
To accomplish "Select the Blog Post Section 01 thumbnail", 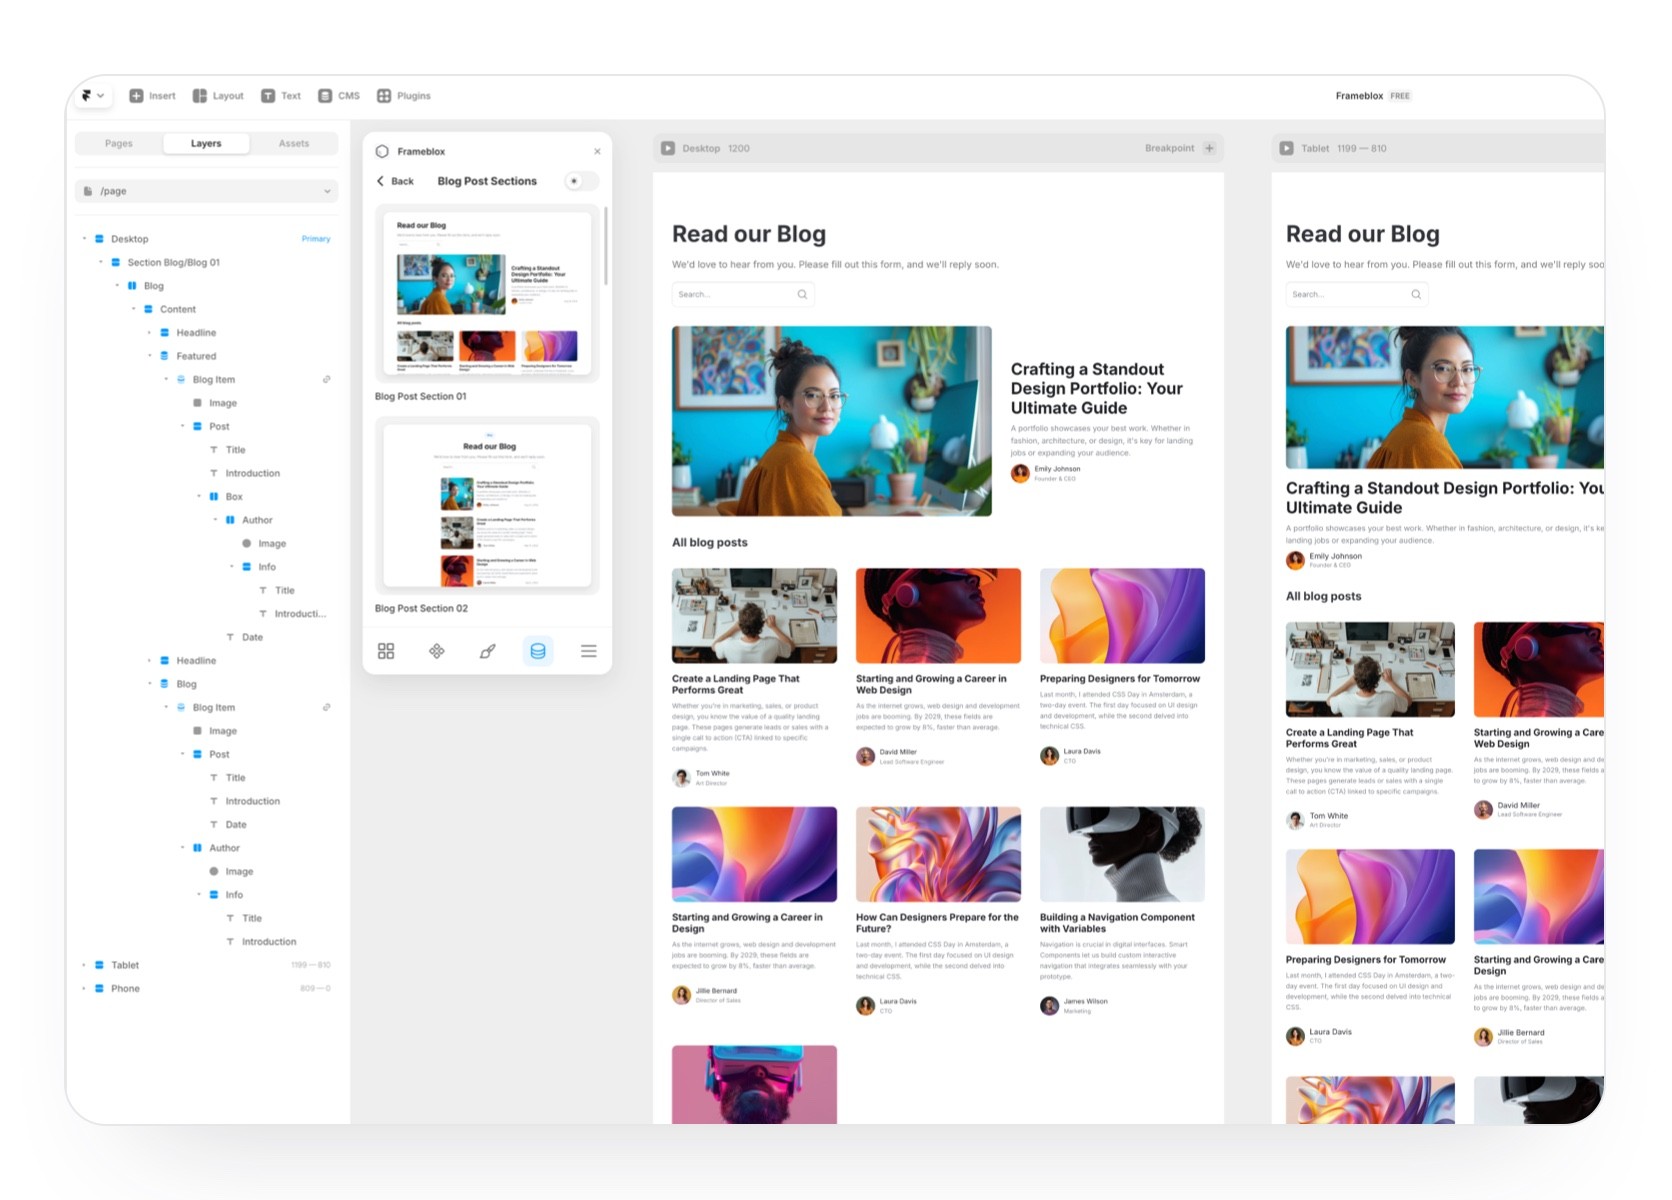I will (487, 292).
